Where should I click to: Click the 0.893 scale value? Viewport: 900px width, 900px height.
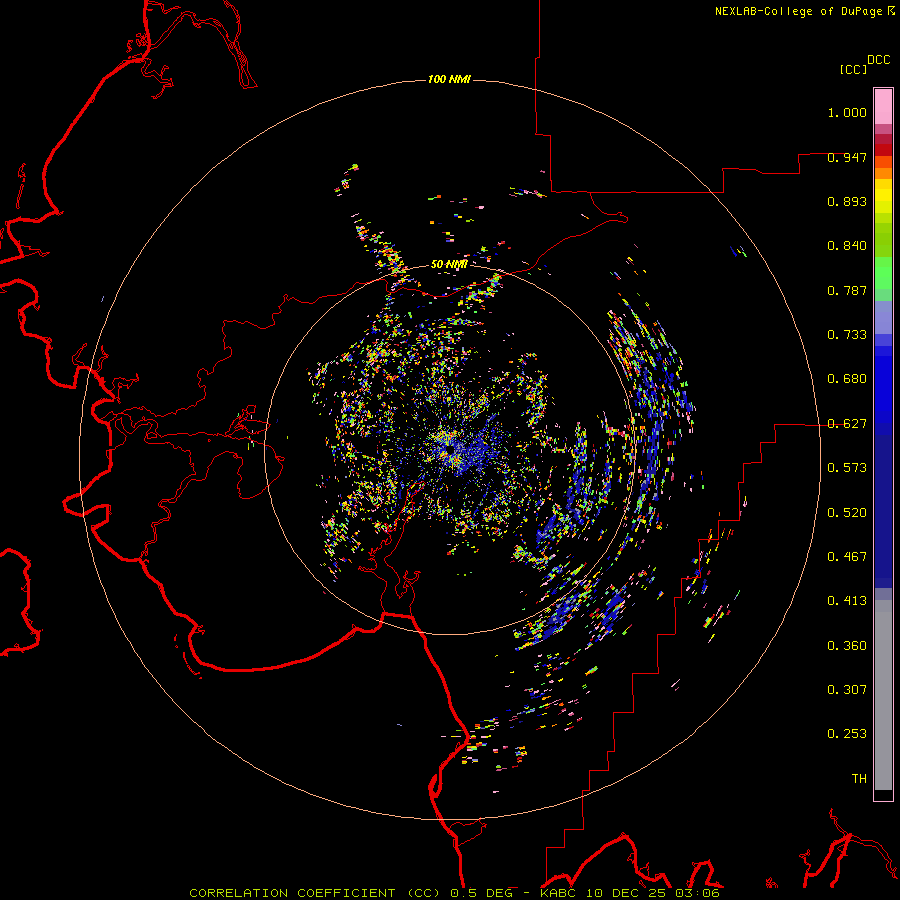point(847,201)
